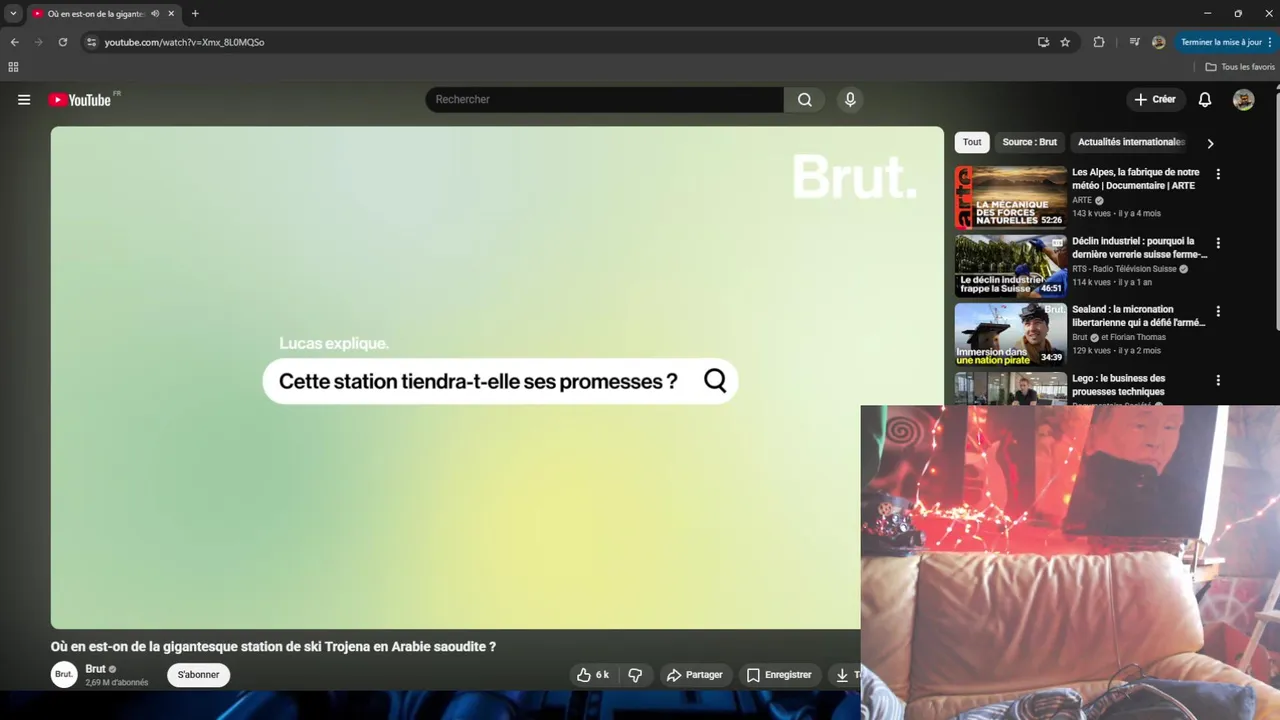Image resolution: width=1280 pixels, height=720 pixels.
Task: Open the YouTube account avatar menu
Action: [x=1243, y=100]
